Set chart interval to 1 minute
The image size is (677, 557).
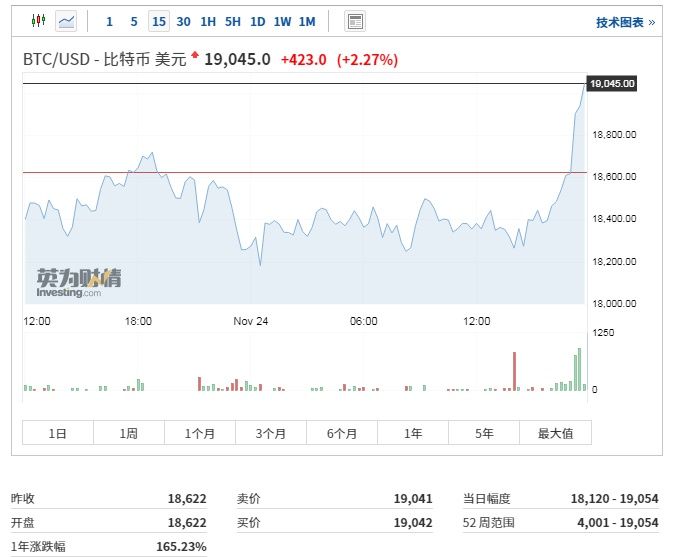(109, 21)
